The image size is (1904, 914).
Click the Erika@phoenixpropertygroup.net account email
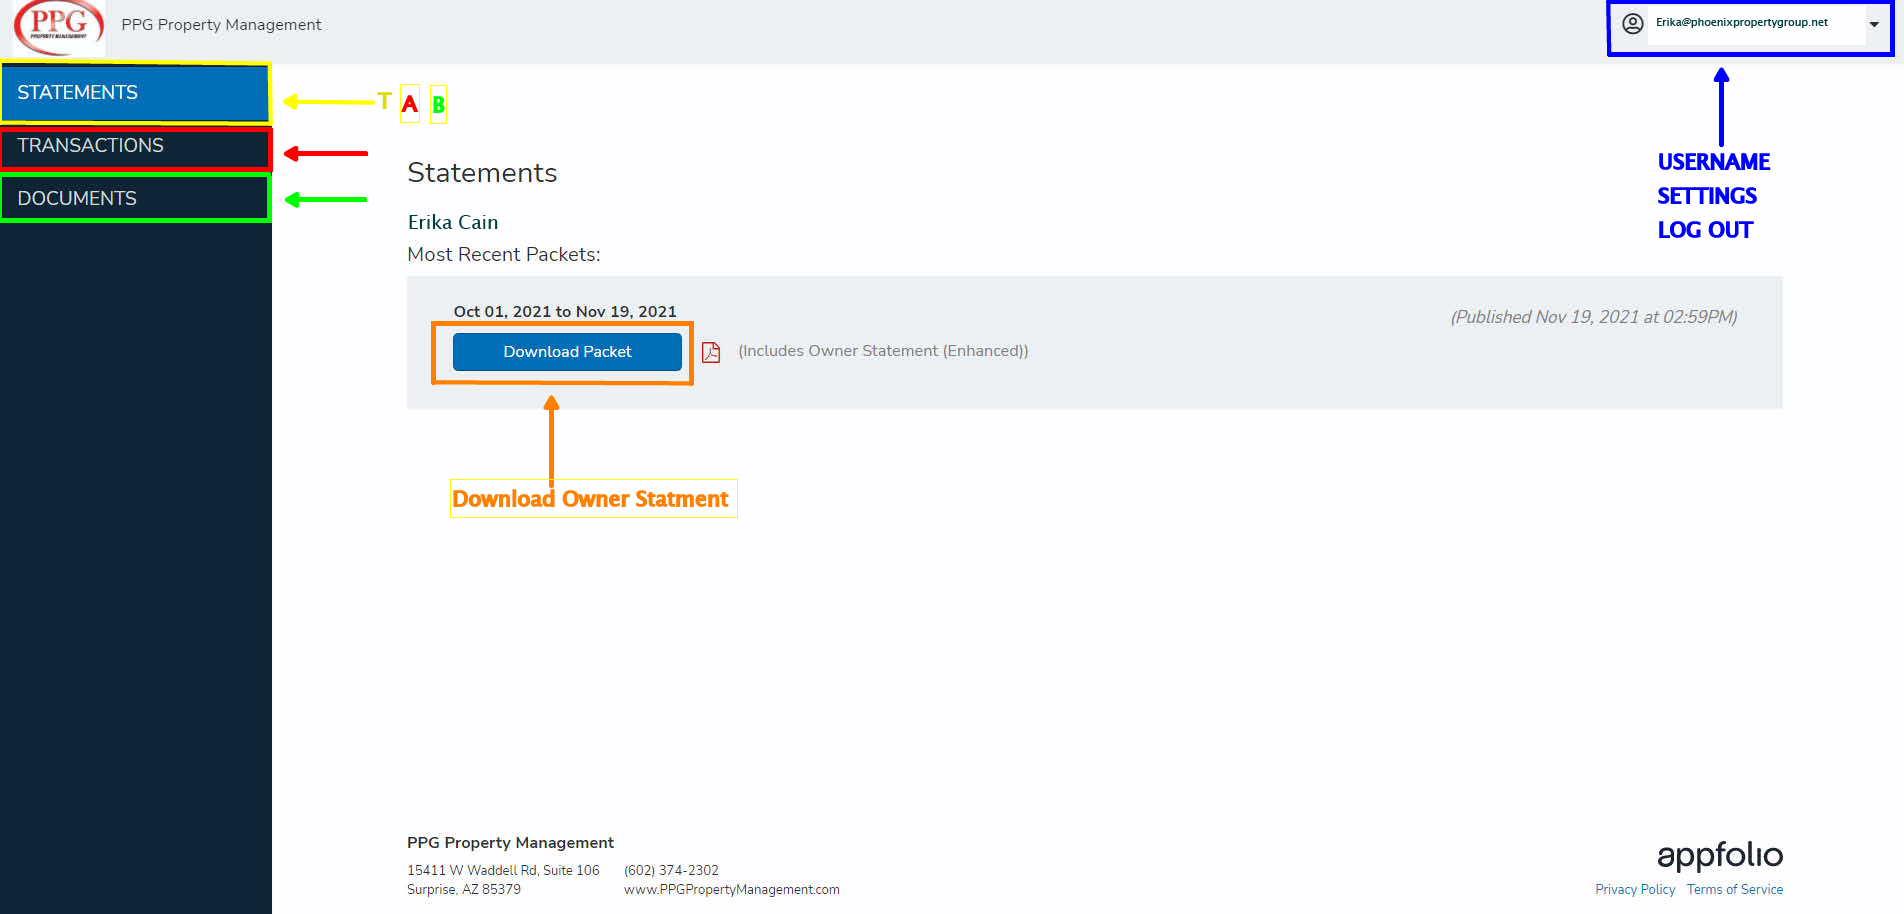[x=1741, y=22]
